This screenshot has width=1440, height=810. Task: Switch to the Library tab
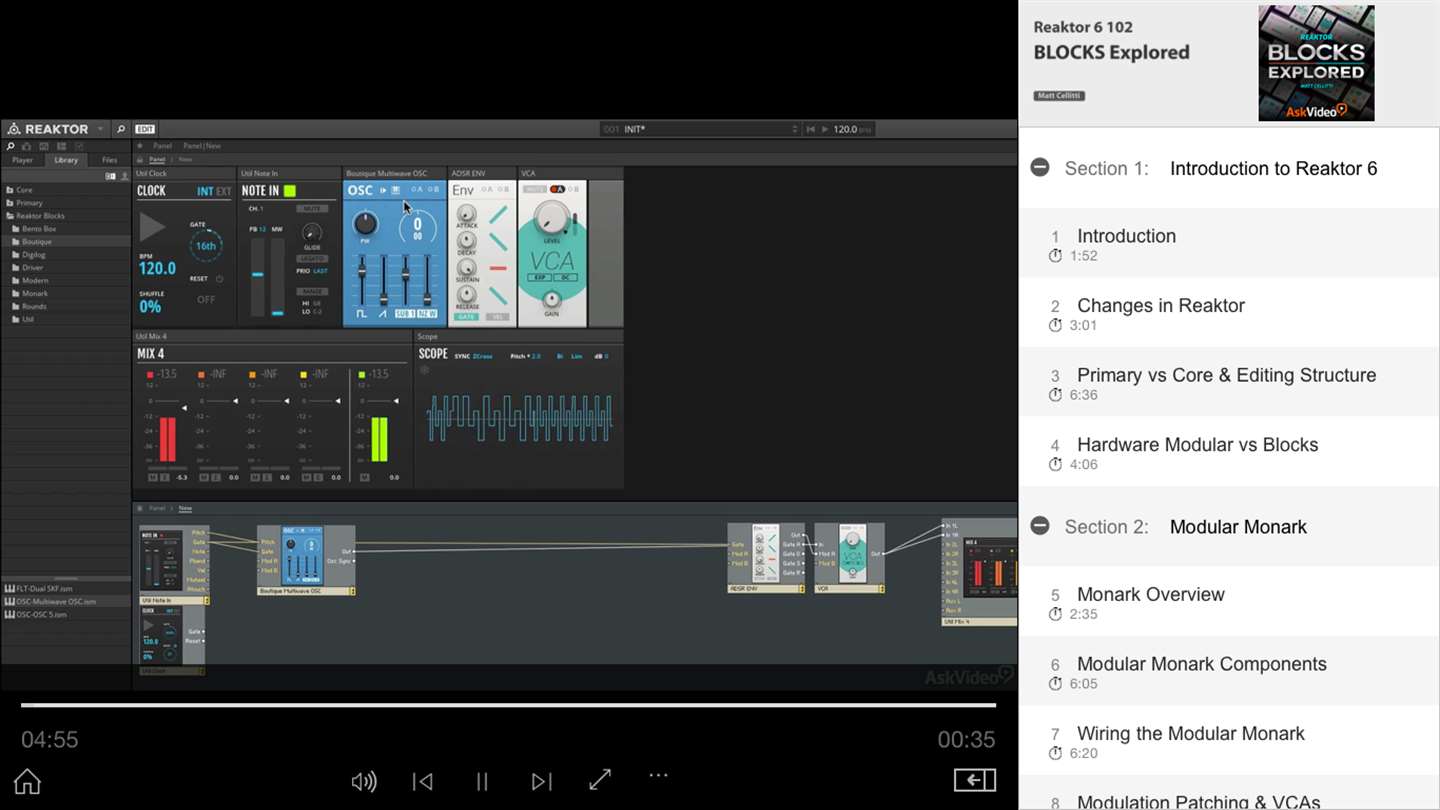(66, 160)
